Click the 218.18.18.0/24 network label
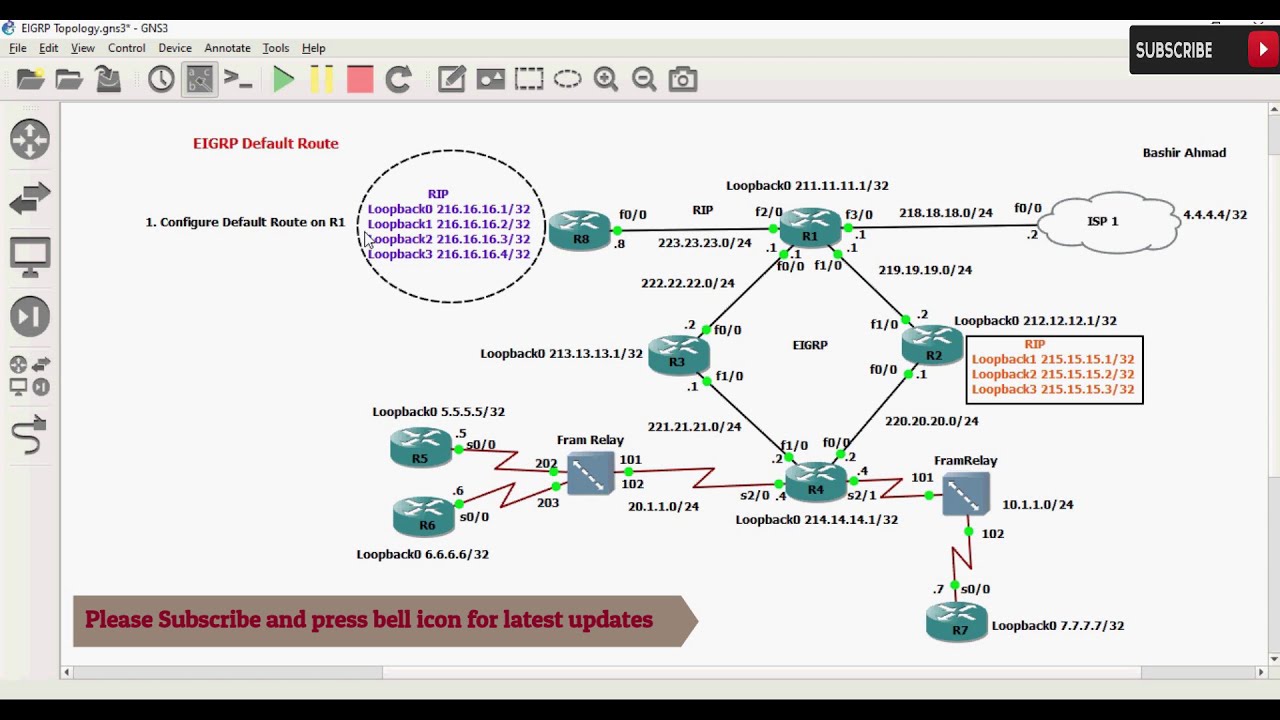The height and width of the screenshot is (720, 1280). tap(946, 213)
